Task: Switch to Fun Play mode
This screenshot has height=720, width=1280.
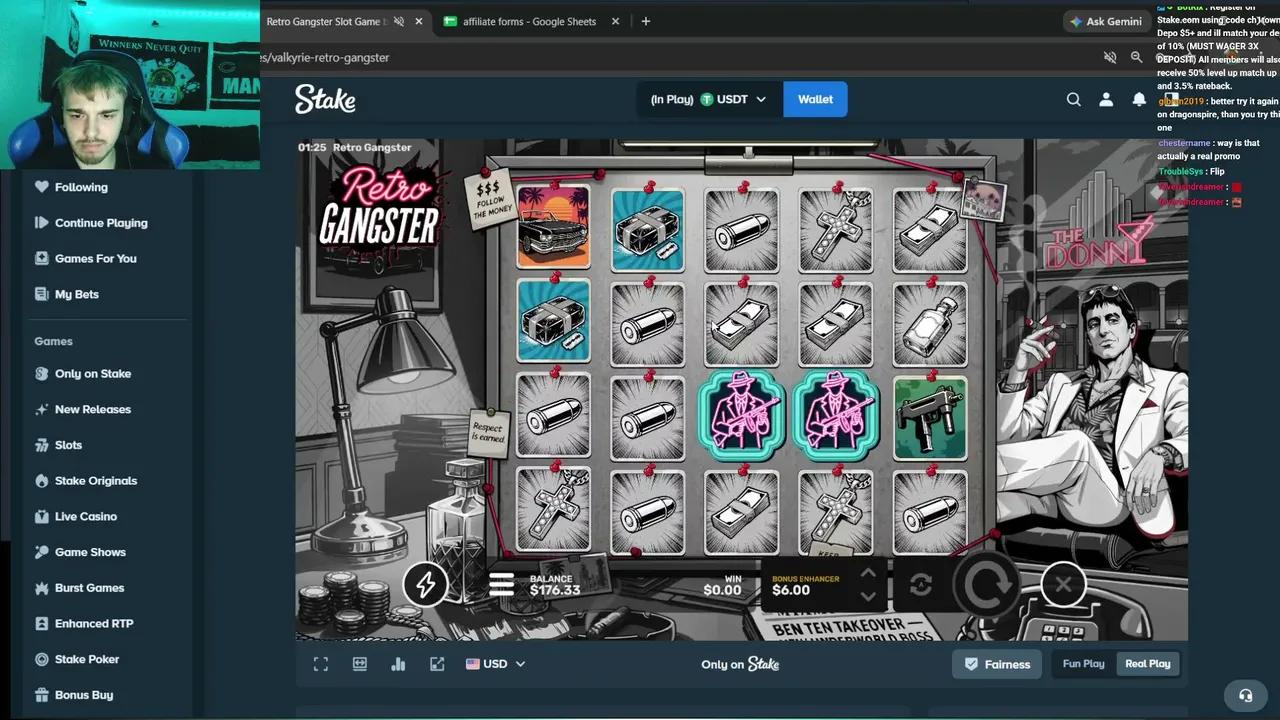Action: pos(1083,664)
